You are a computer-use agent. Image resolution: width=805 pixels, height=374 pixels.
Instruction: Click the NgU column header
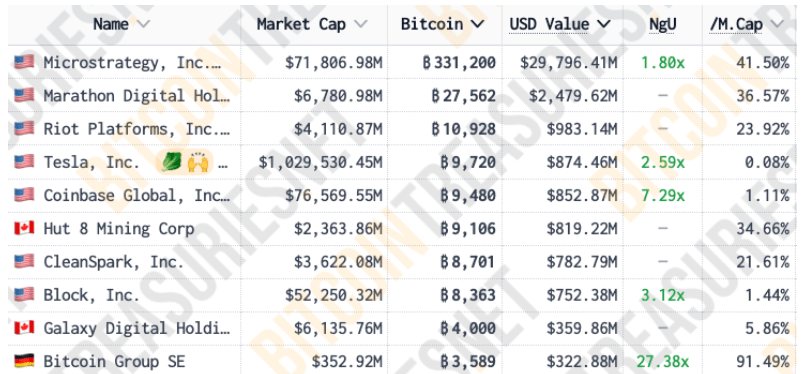tap(662, 24)
